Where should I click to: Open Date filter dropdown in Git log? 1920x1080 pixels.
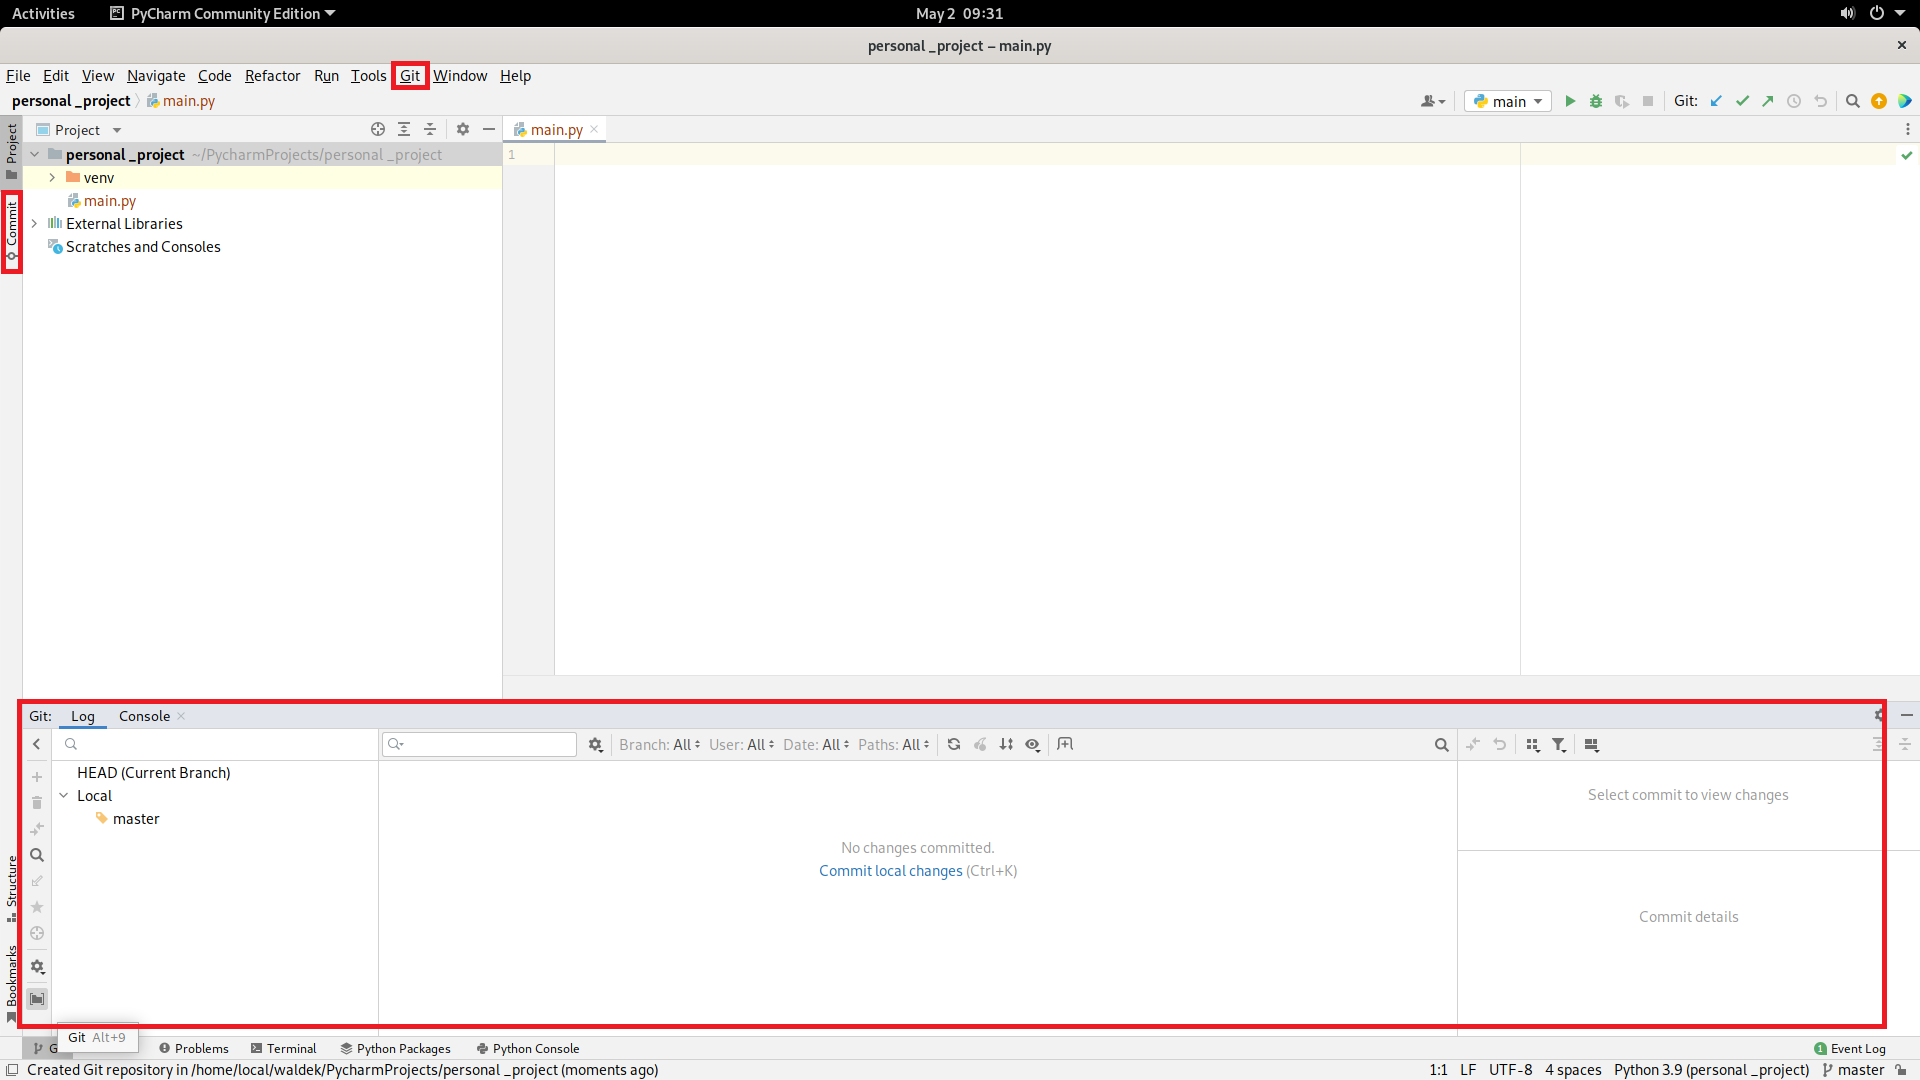[816, 744]
